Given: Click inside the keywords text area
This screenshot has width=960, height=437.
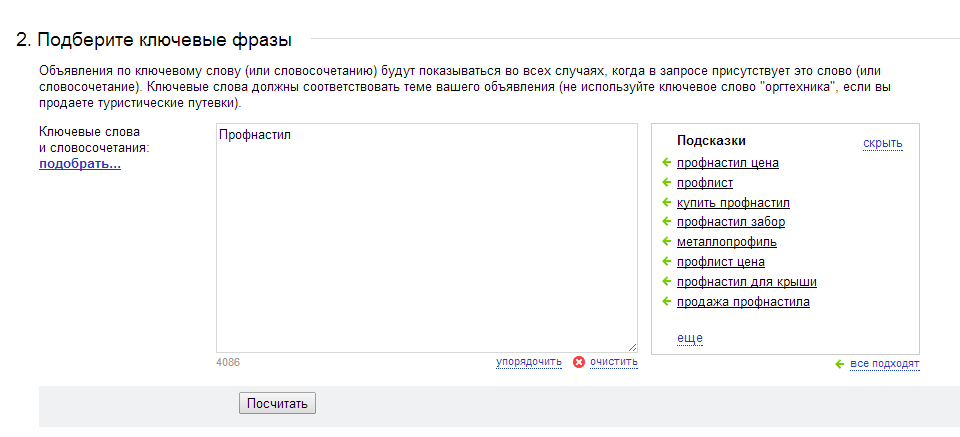Looking at the screenshot, I should coord(427,238).
